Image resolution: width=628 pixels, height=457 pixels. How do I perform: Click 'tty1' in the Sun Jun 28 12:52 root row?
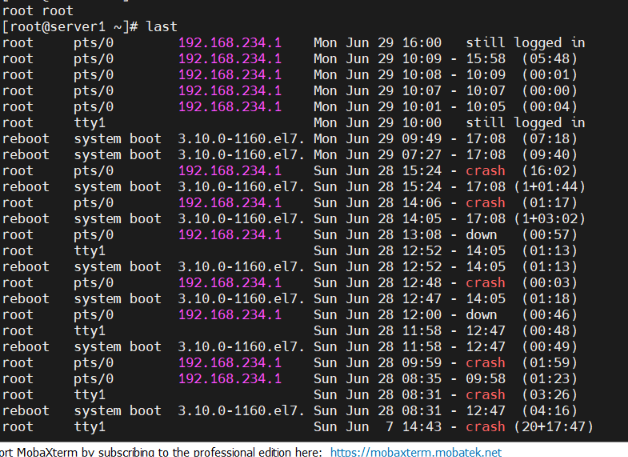89,251
